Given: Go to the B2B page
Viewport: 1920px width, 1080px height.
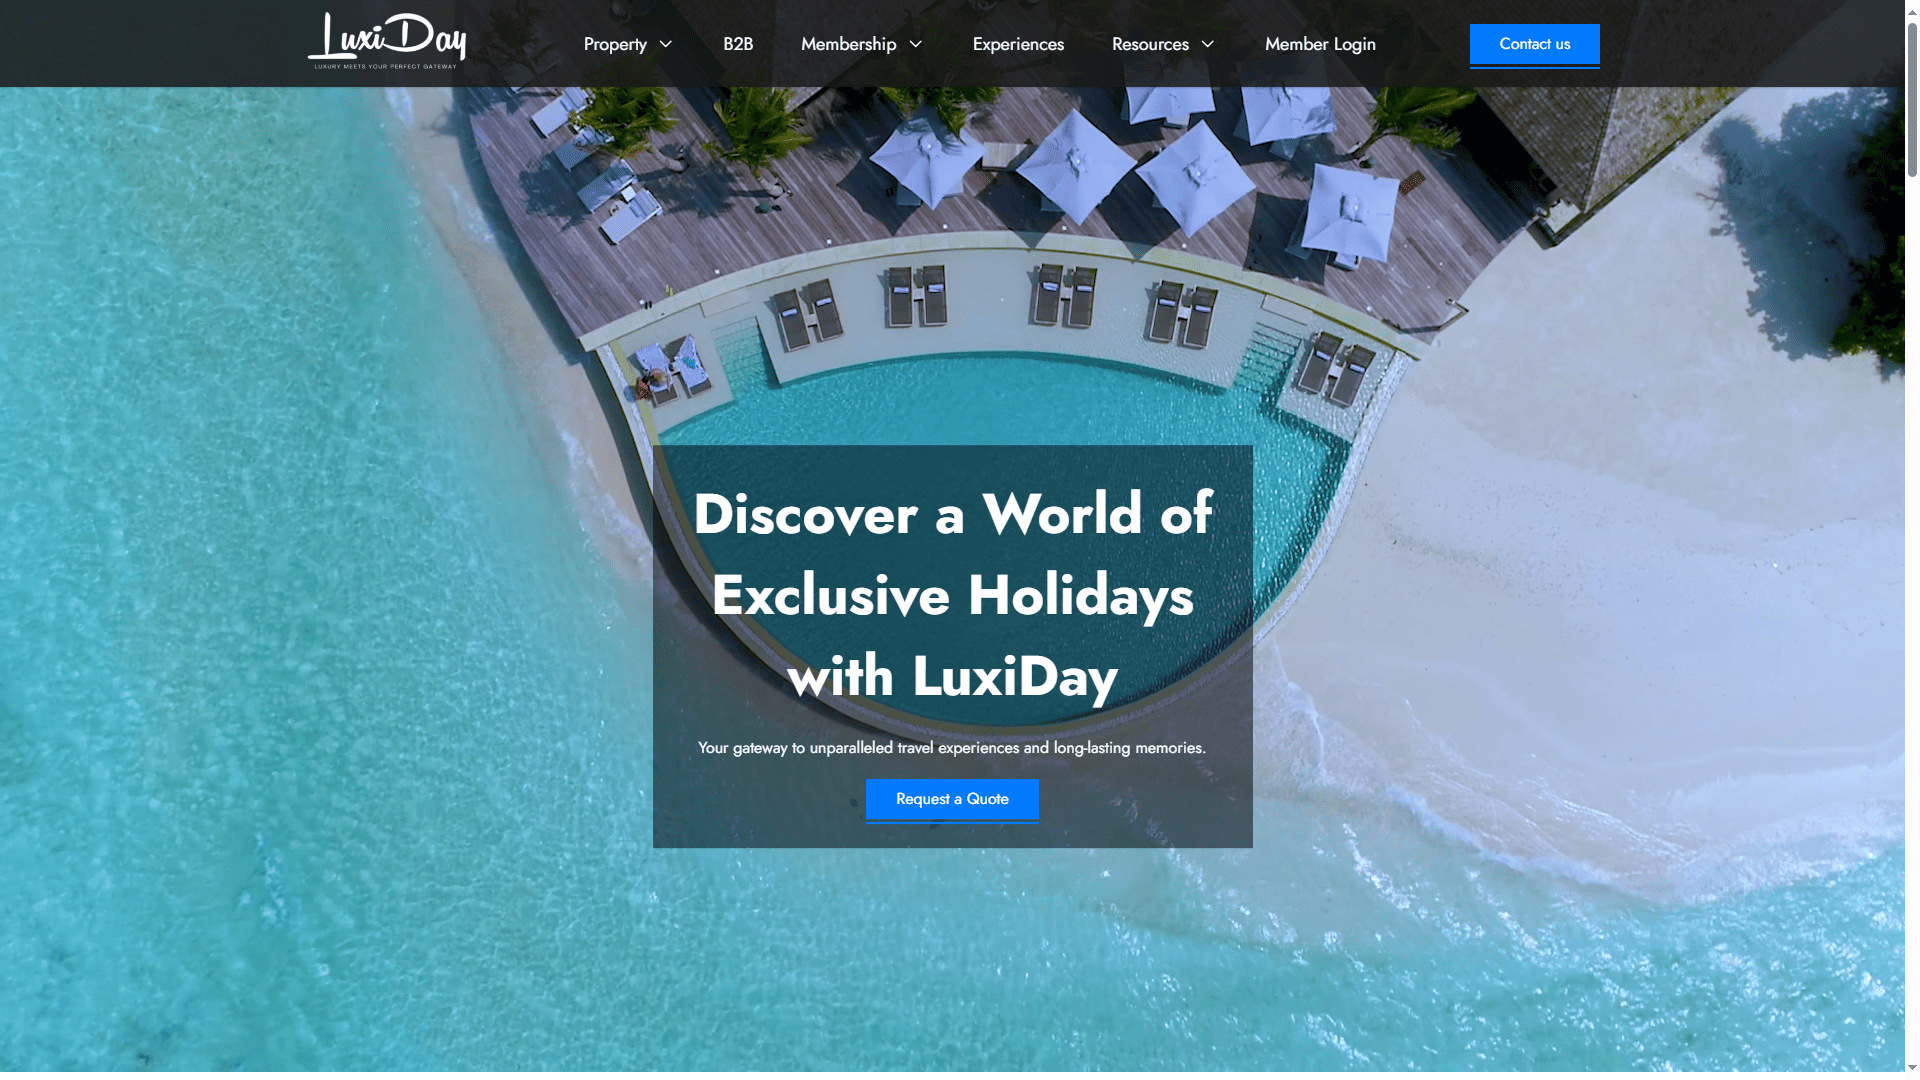Looking at the screenshot, I should click(738, 44).
